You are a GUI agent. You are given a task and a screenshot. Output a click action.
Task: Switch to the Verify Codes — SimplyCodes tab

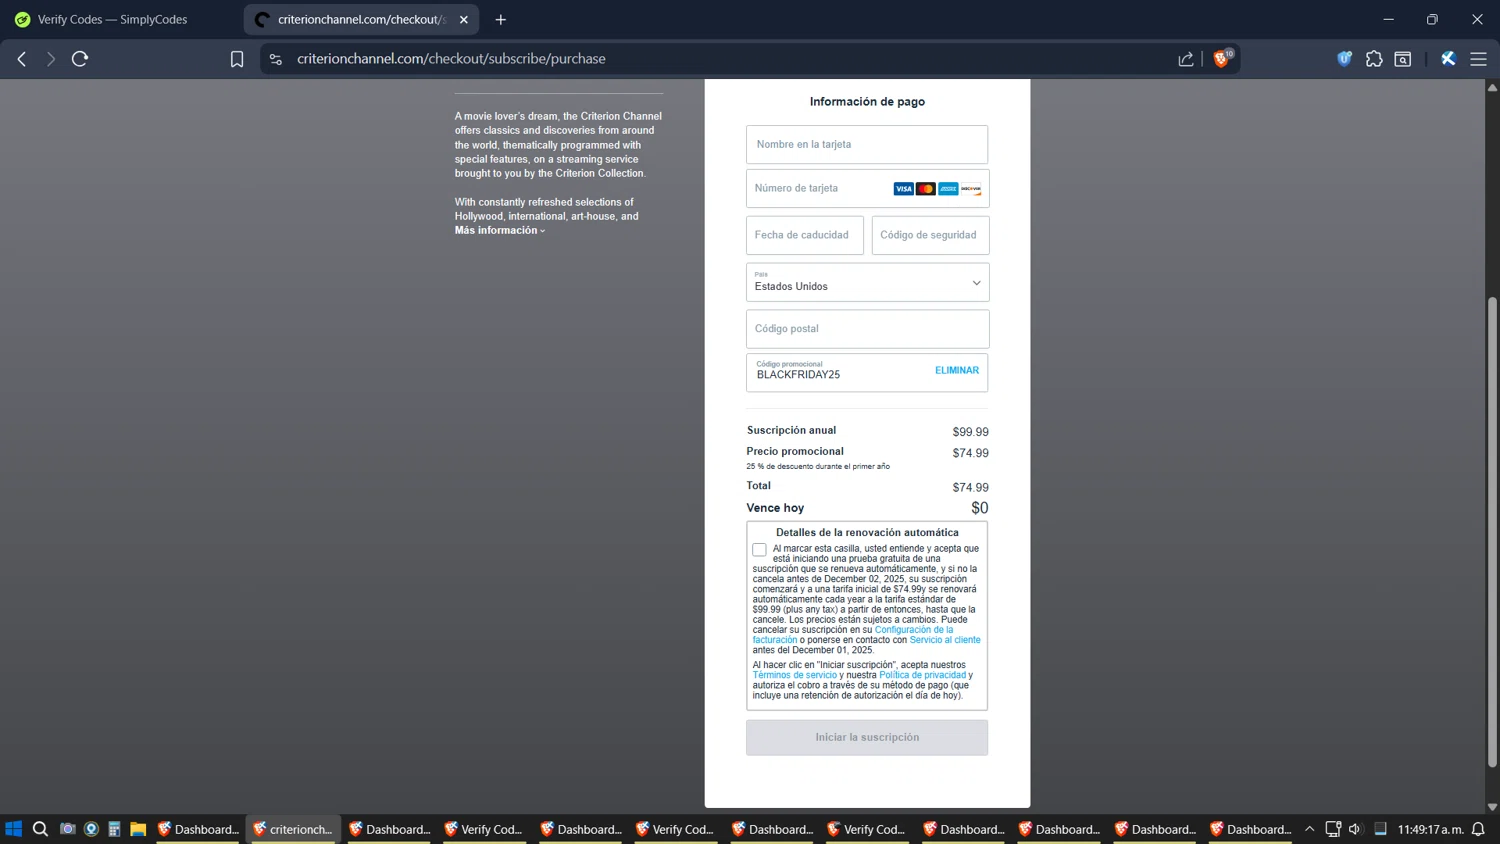click(x=111, y=19)
